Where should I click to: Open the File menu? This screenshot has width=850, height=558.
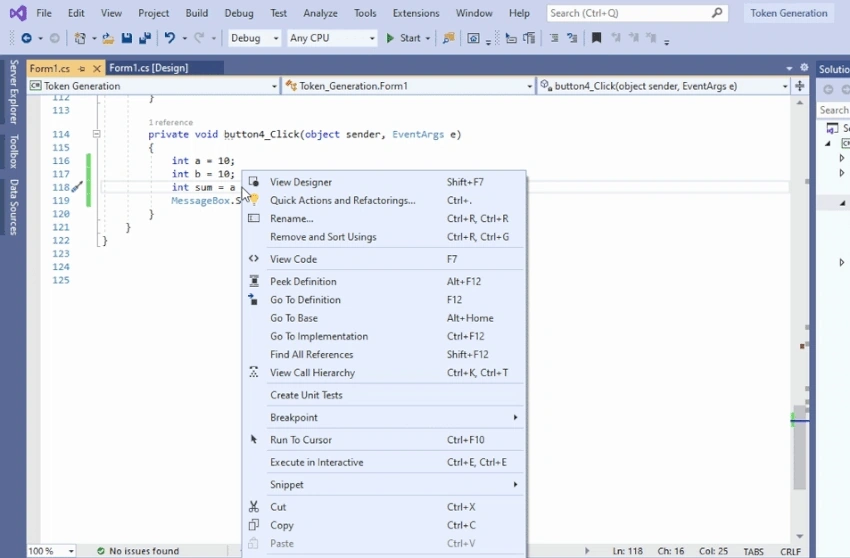(x=44, y=13)
